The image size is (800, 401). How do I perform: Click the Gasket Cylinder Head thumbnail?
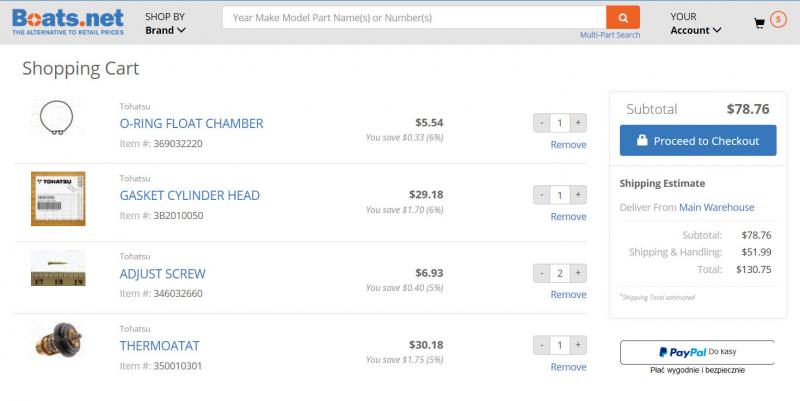click(x=58, y=197)
